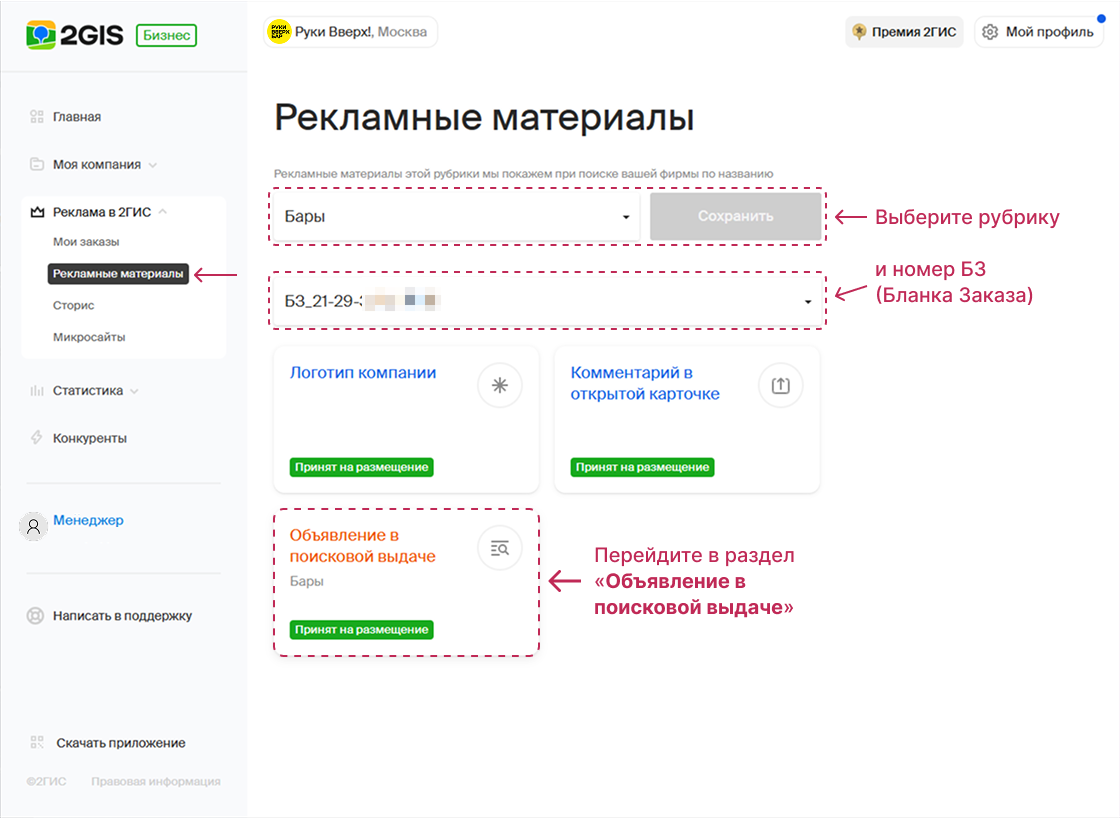The image size is (1120, 818).
Task: Open the Бары rubric dropdown
Action: 455,216
